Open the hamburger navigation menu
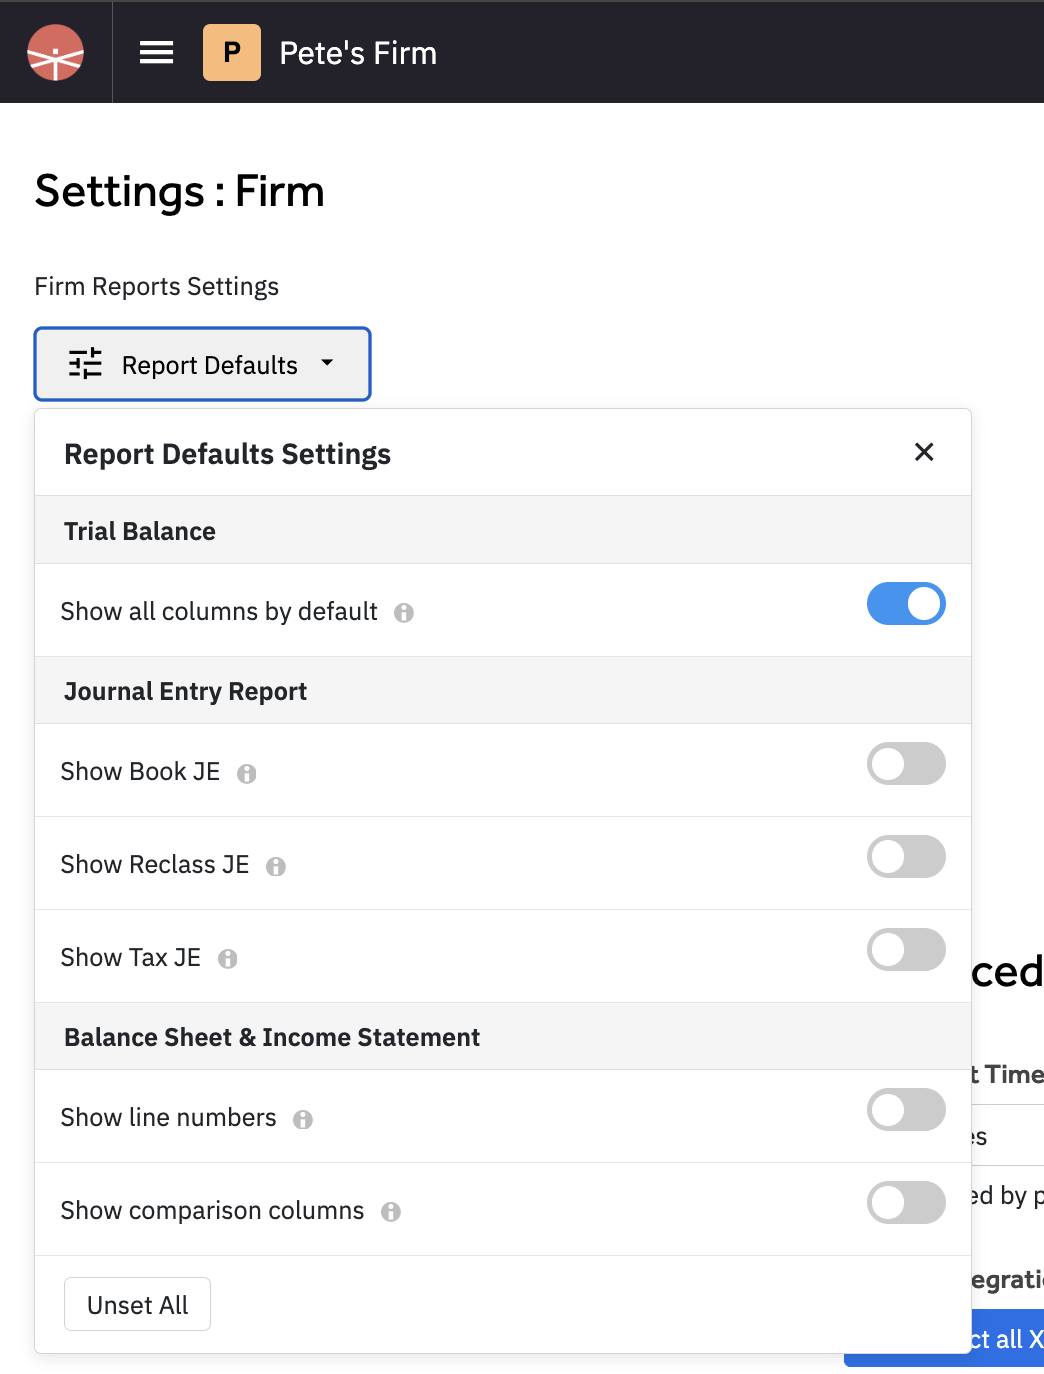This screenshot has height=1374, width=1044. click(157, 53)
